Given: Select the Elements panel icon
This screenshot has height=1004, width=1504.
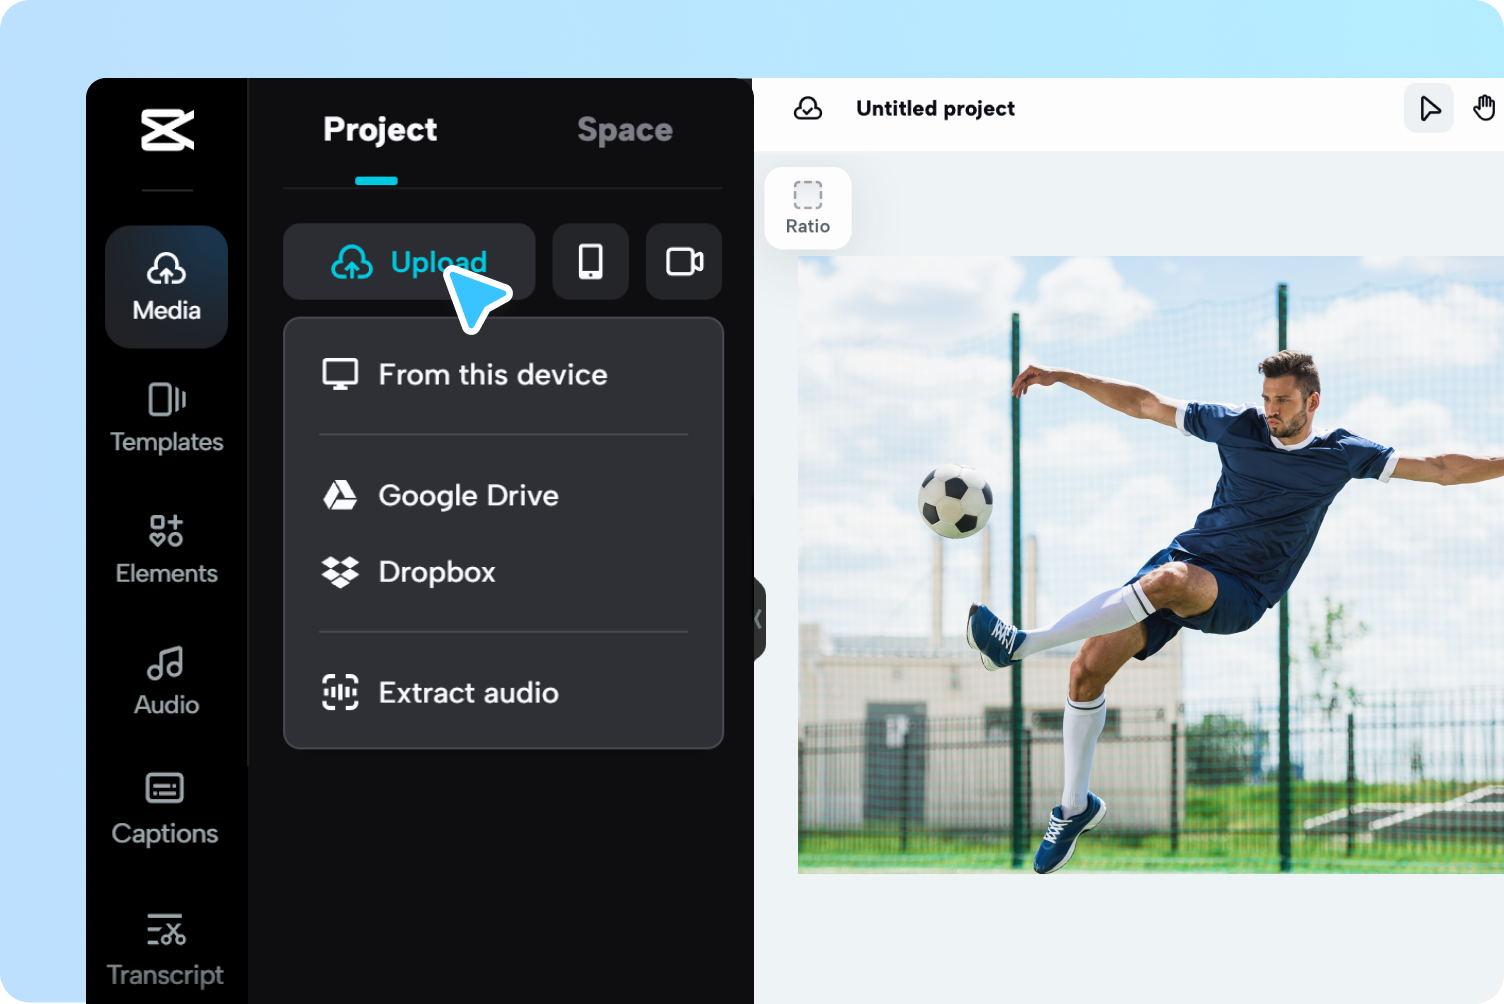Looking at the screenshot, I should point(166,548).
